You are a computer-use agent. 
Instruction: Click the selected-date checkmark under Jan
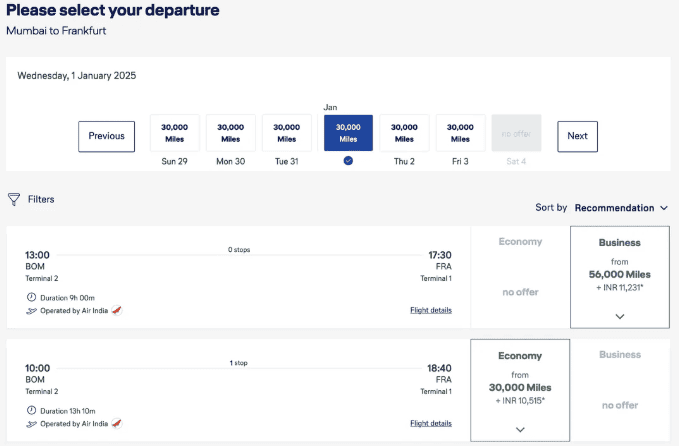pyautogui.click(x=348, y=160)
